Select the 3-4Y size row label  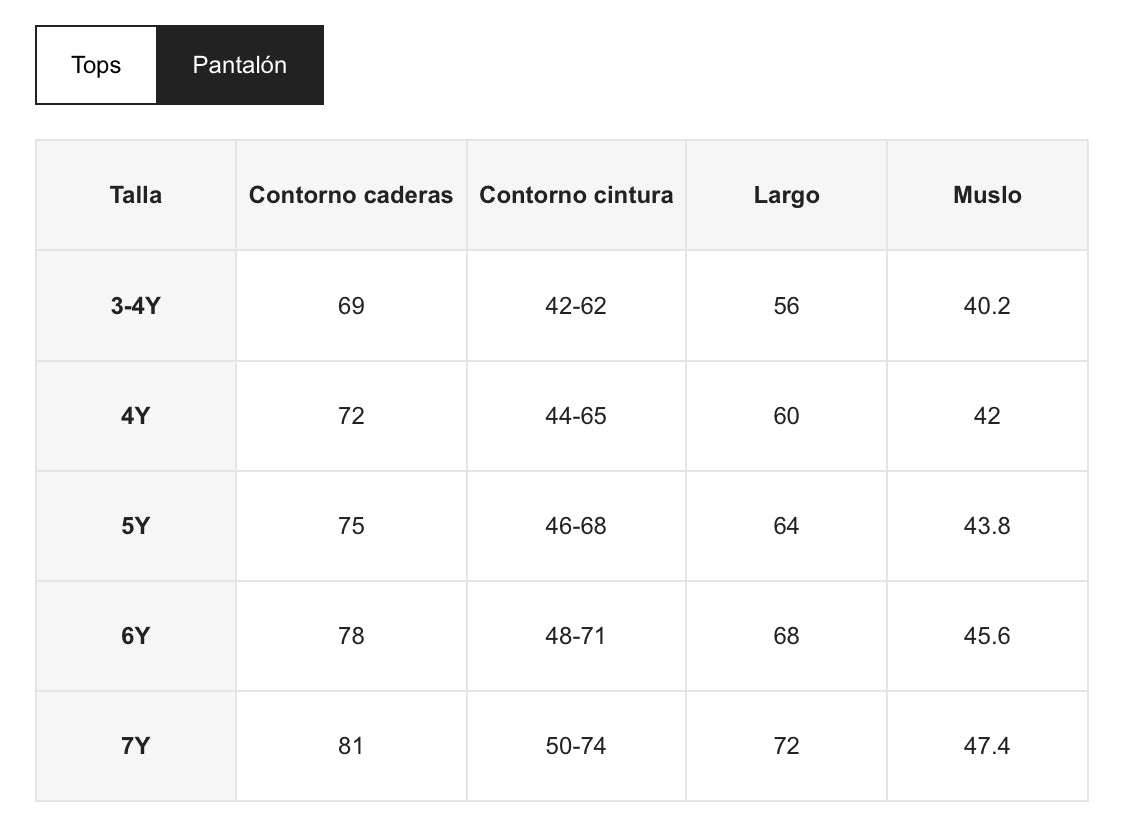point(136,306)
